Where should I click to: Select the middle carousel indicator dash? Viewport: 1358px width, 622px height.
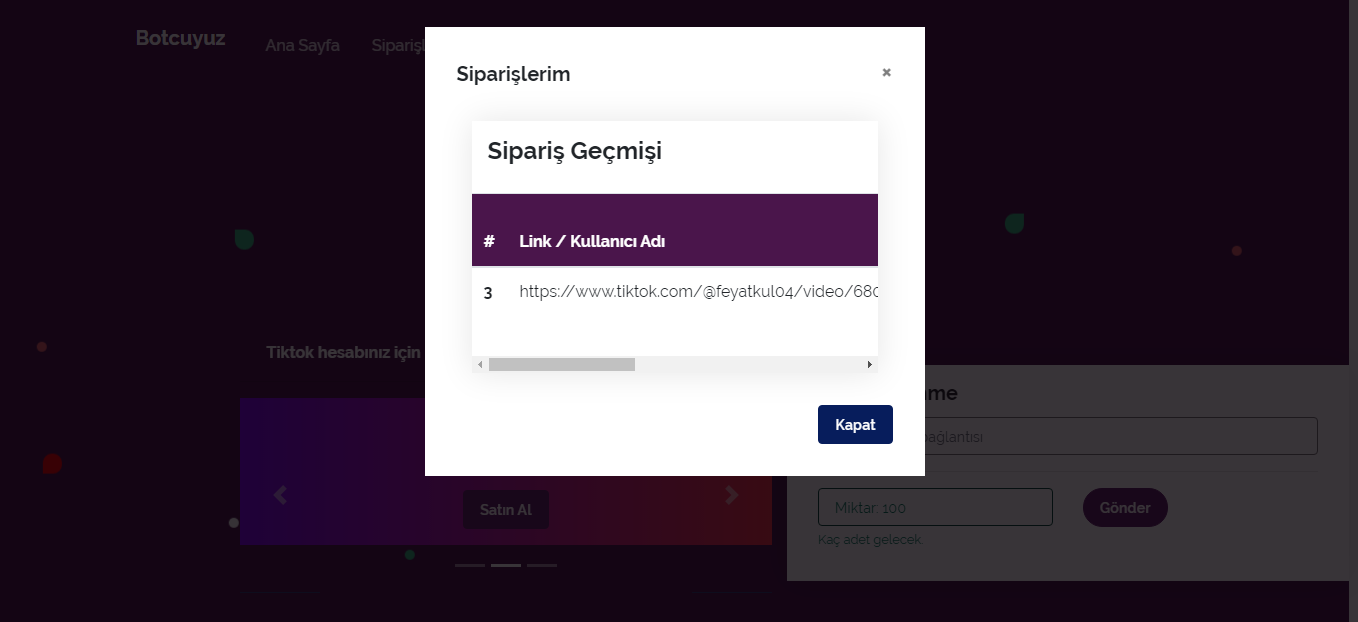[x=506, y=565]
